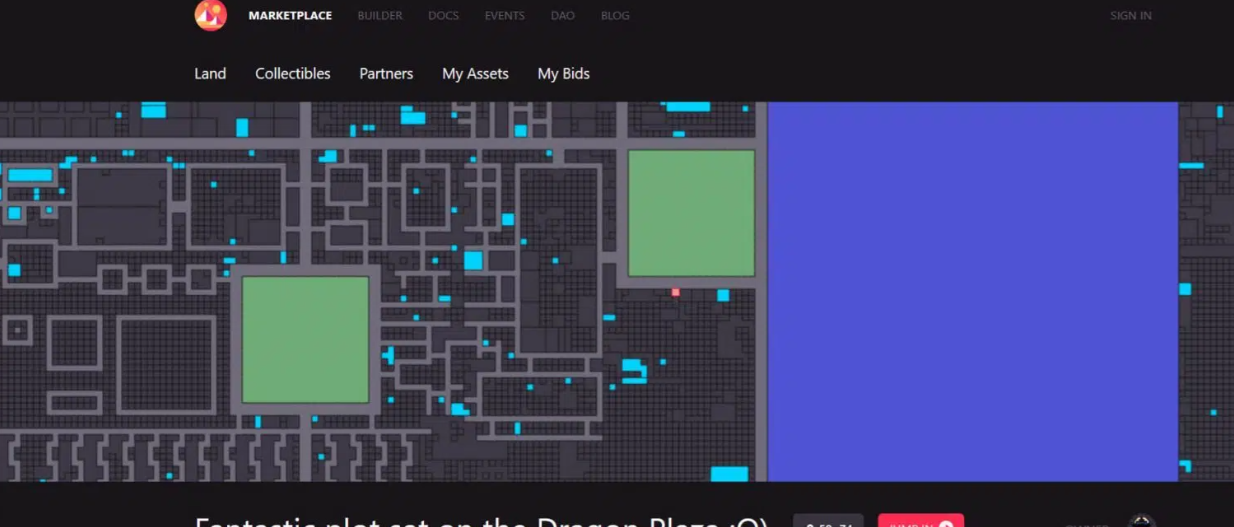Open the MARKETPLACE nav item
Viewport: 1234px width, 527px height.
click(x=290, y=16)
